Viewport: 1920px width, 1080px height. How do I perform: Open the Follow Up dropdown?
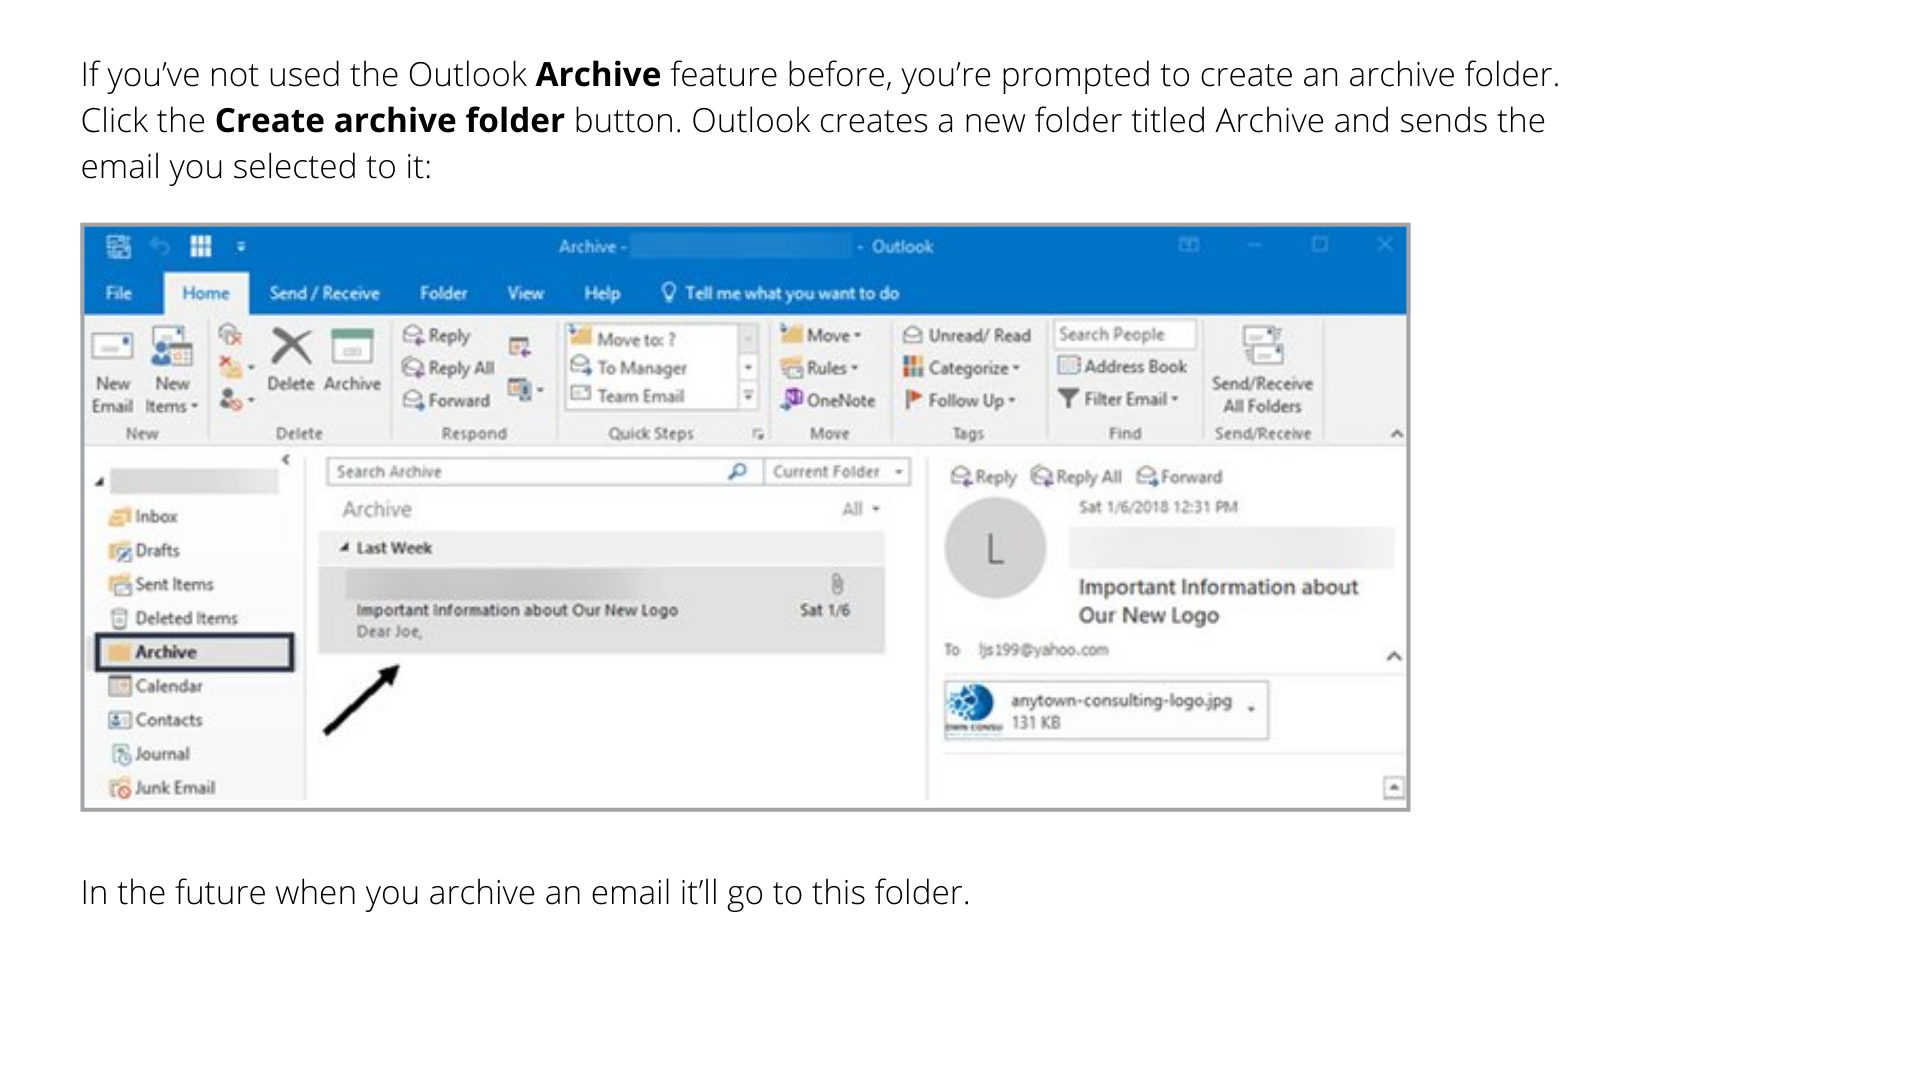click(964, 400)
